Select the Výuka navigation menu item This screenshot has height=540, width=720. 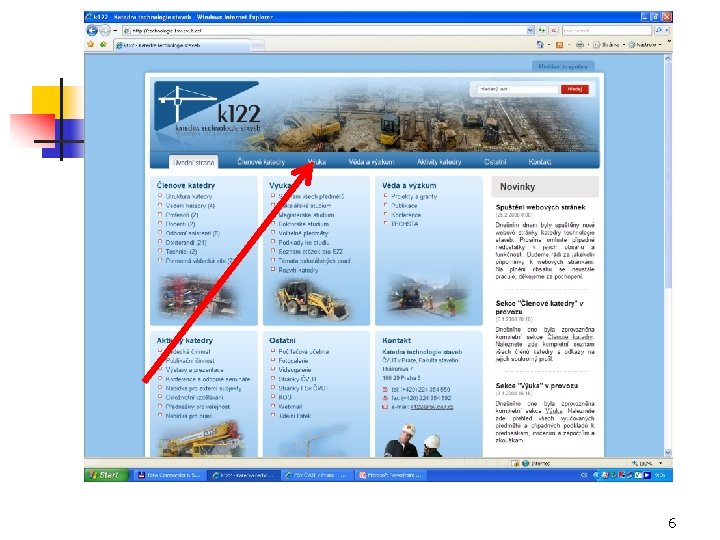coord(317,162)
